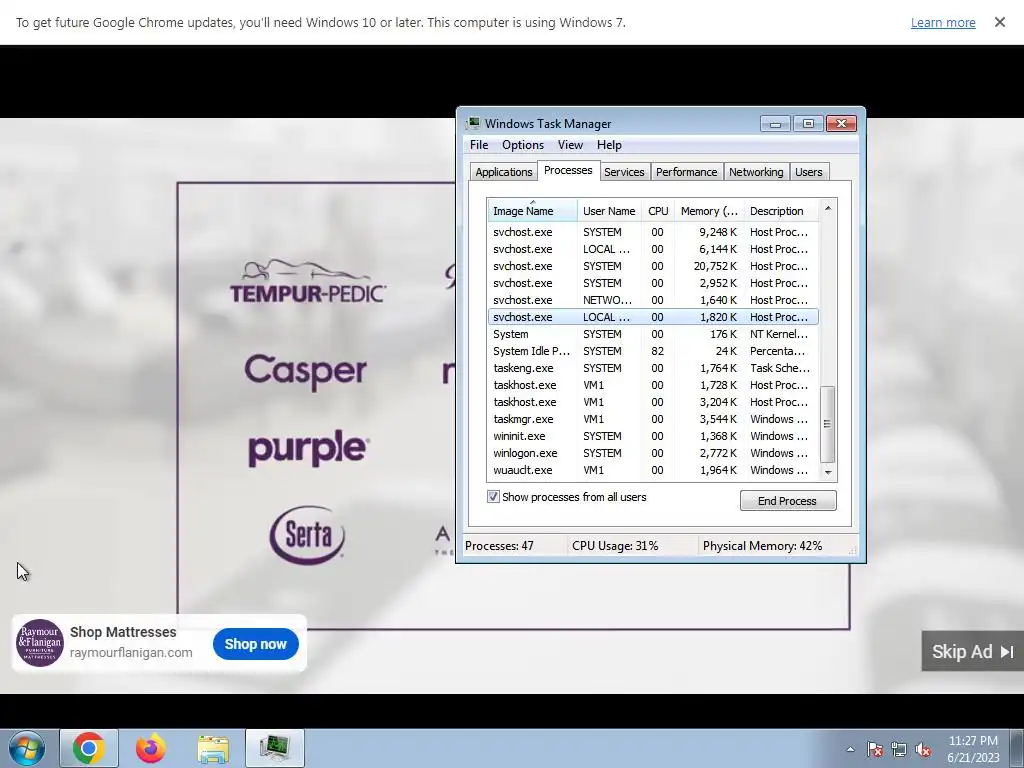Launch Google Chrome from the taskbar
The width and height of the screenshot is (1024, 768).
(89, 748)
